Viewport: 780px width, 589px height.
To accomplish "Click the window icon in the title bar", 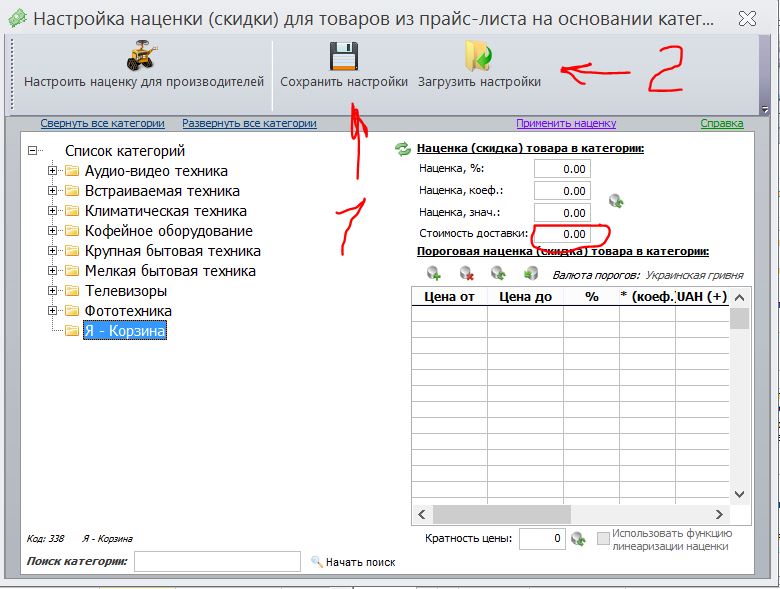I will click(x=18, y=18).
